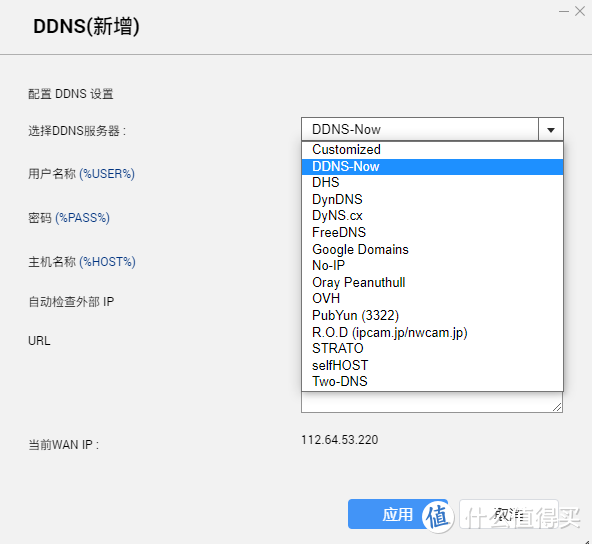This screenshot has height=544, width=592.
Task: Click the URL text area resize corner
Action: click(557, 407)
